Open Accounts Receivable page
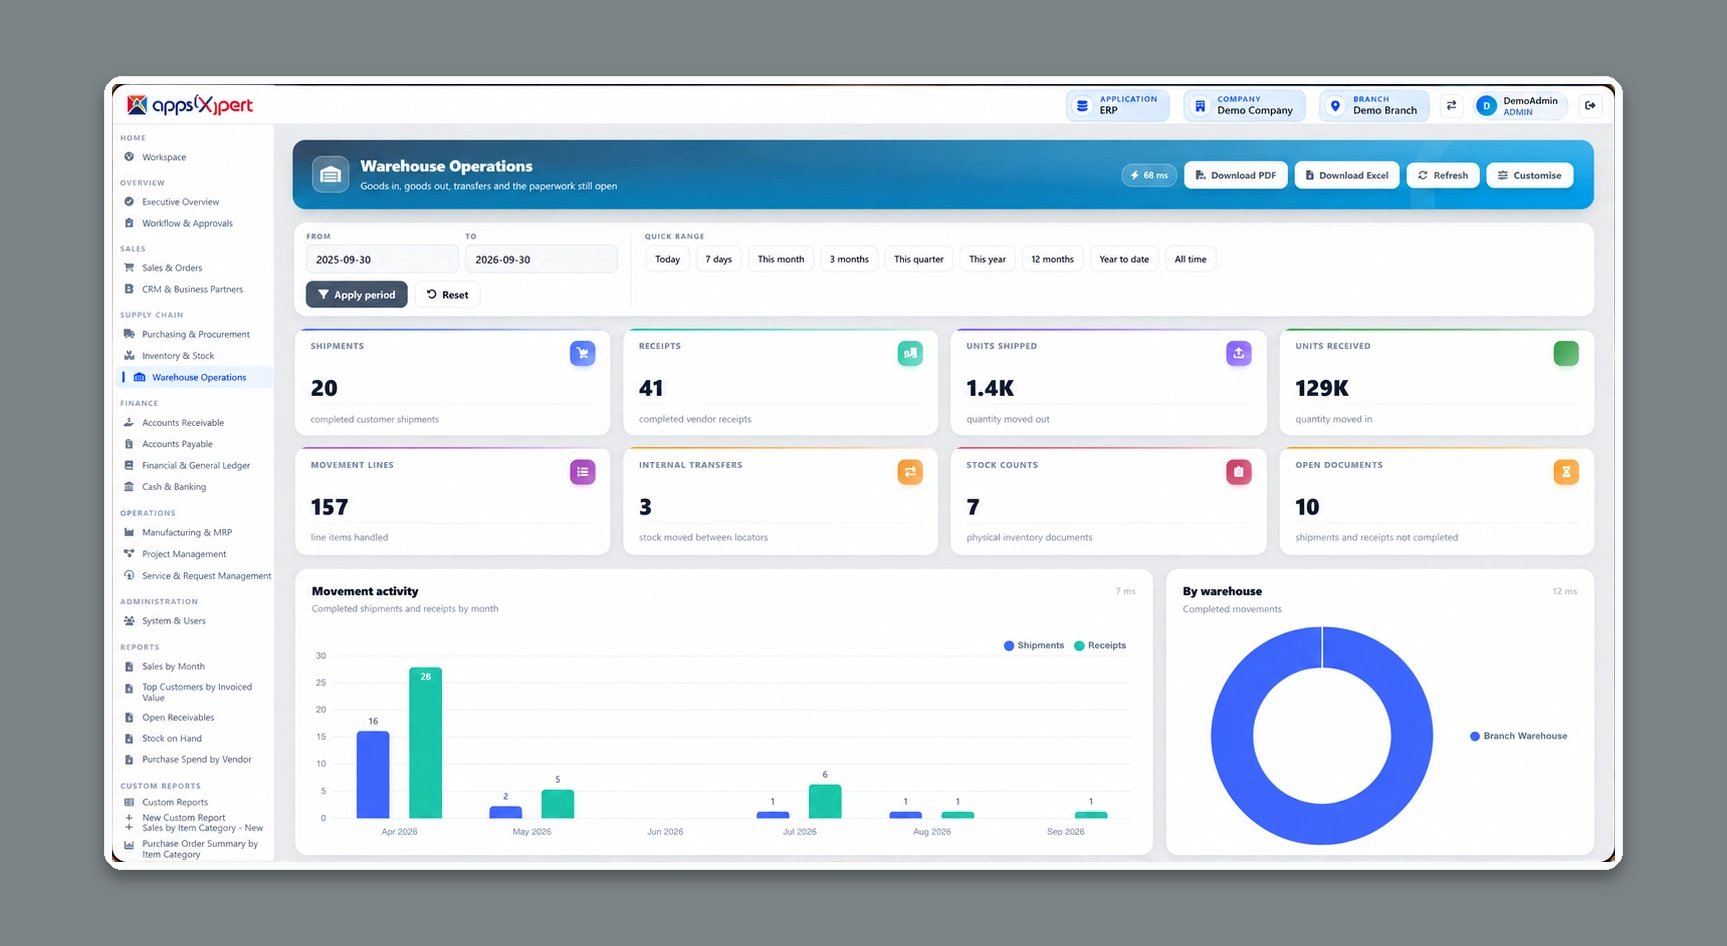The height and width of the screenshot is (946, 1727). (x=183, y=423)
